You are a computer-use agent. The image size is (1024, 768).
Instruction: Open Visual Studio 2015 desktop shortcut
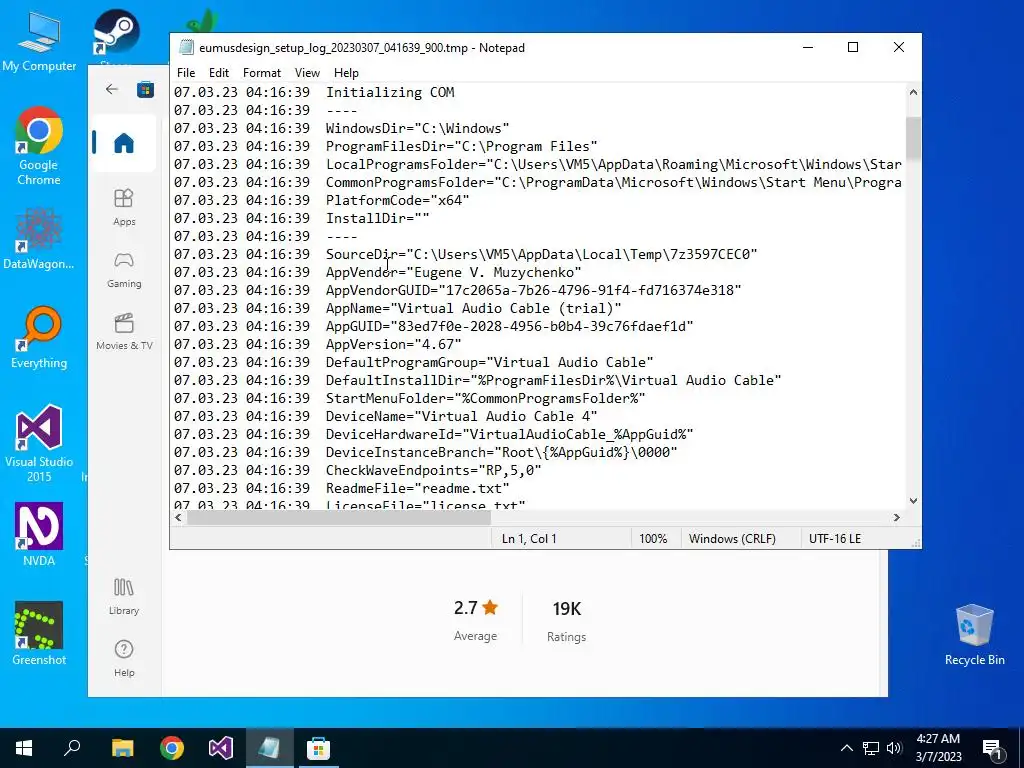click(39, 443)
